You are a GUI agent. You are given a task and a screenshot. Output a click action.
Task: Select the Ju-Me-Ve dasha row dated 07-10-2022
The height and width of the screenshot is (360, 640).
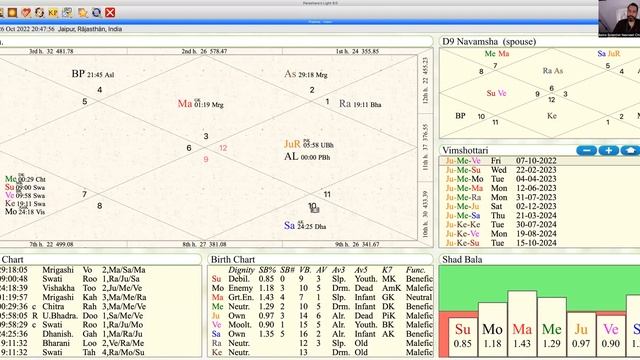[540, 161]
